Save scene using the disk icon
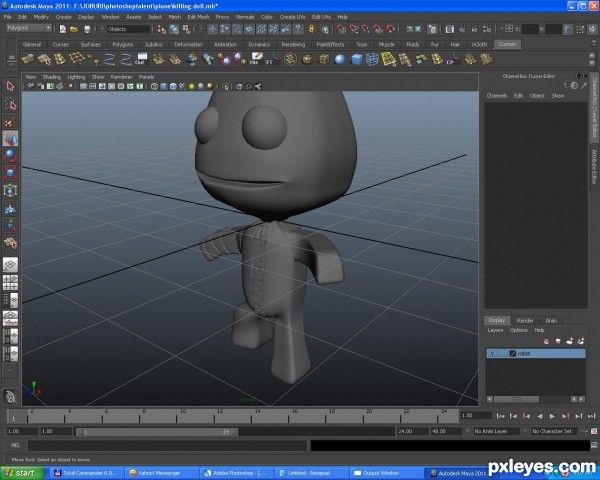Viewport: 600px width, 480px height. point(87,29)
